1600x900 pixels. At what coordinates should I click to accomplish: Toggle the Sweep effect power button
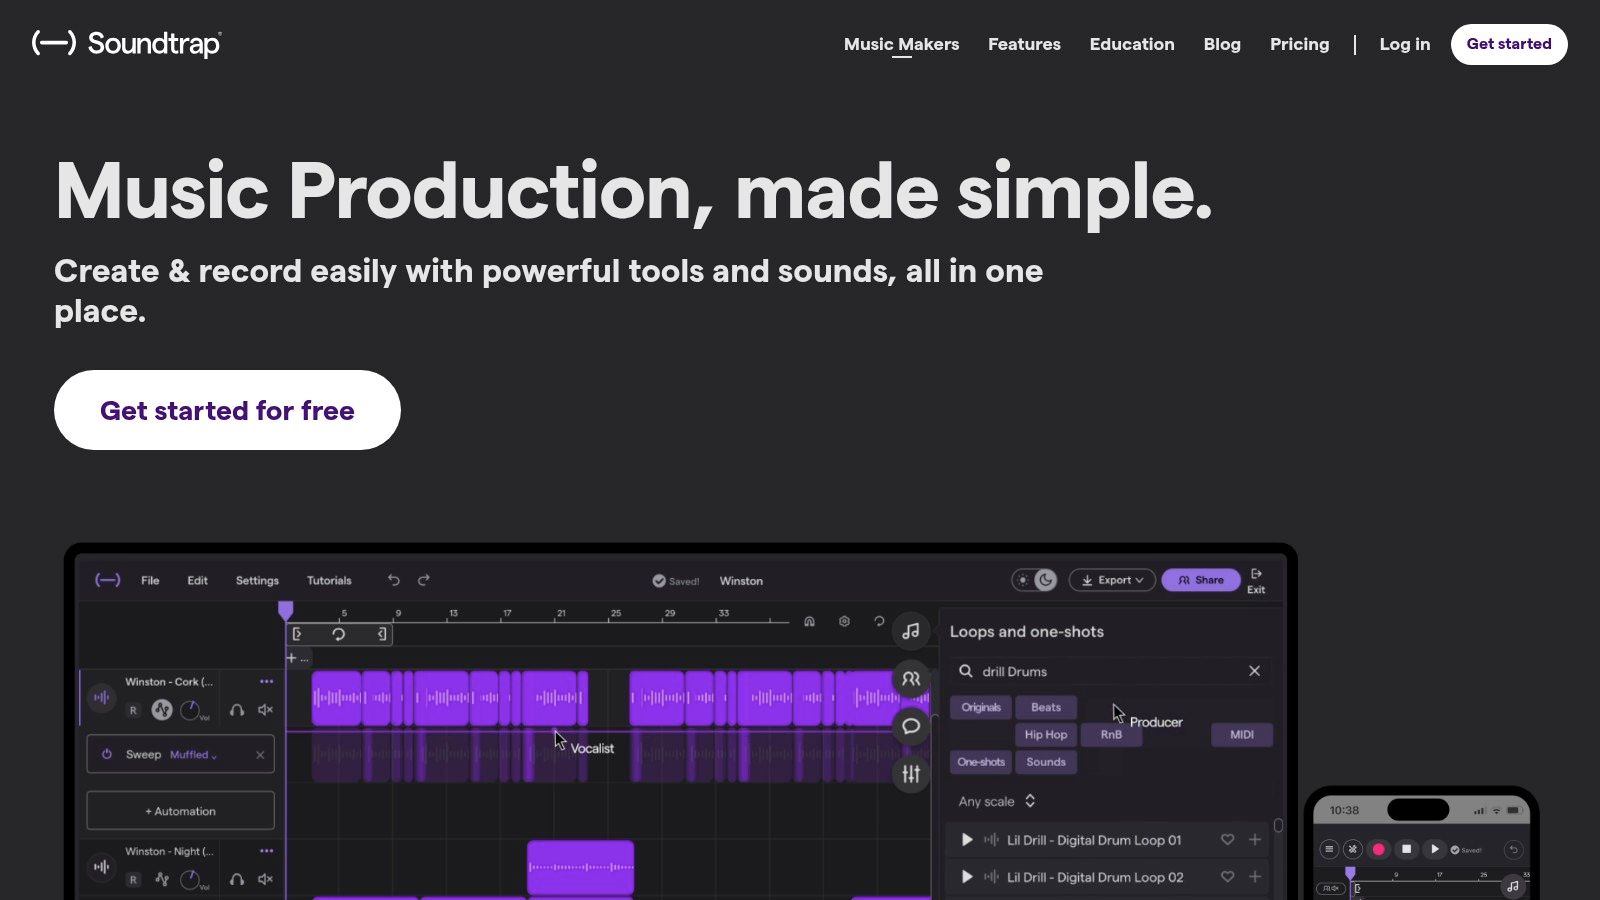tap(107, 754)
